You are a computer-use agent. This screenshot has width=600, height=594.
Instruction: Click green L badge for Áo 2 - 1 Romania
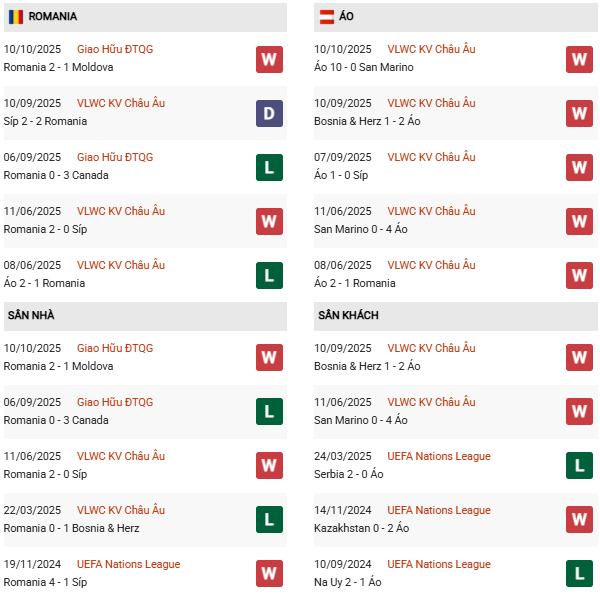(269, 275)
